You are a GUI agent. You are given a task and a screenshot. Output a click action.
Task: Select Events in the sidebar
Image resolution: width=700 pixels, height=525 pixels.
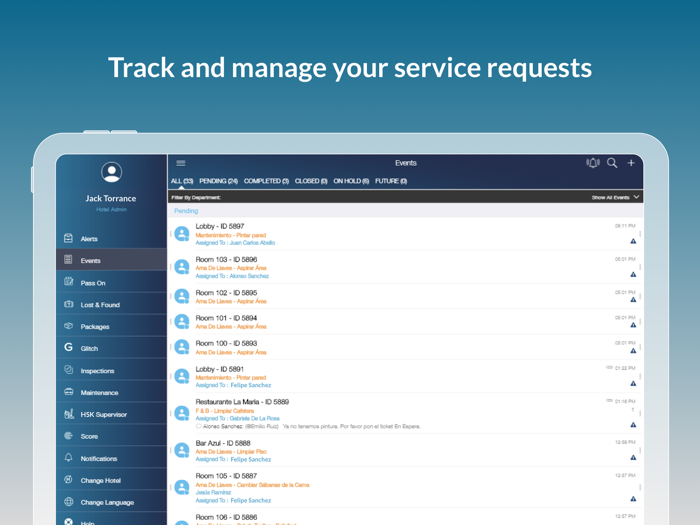tap(112, 260)
